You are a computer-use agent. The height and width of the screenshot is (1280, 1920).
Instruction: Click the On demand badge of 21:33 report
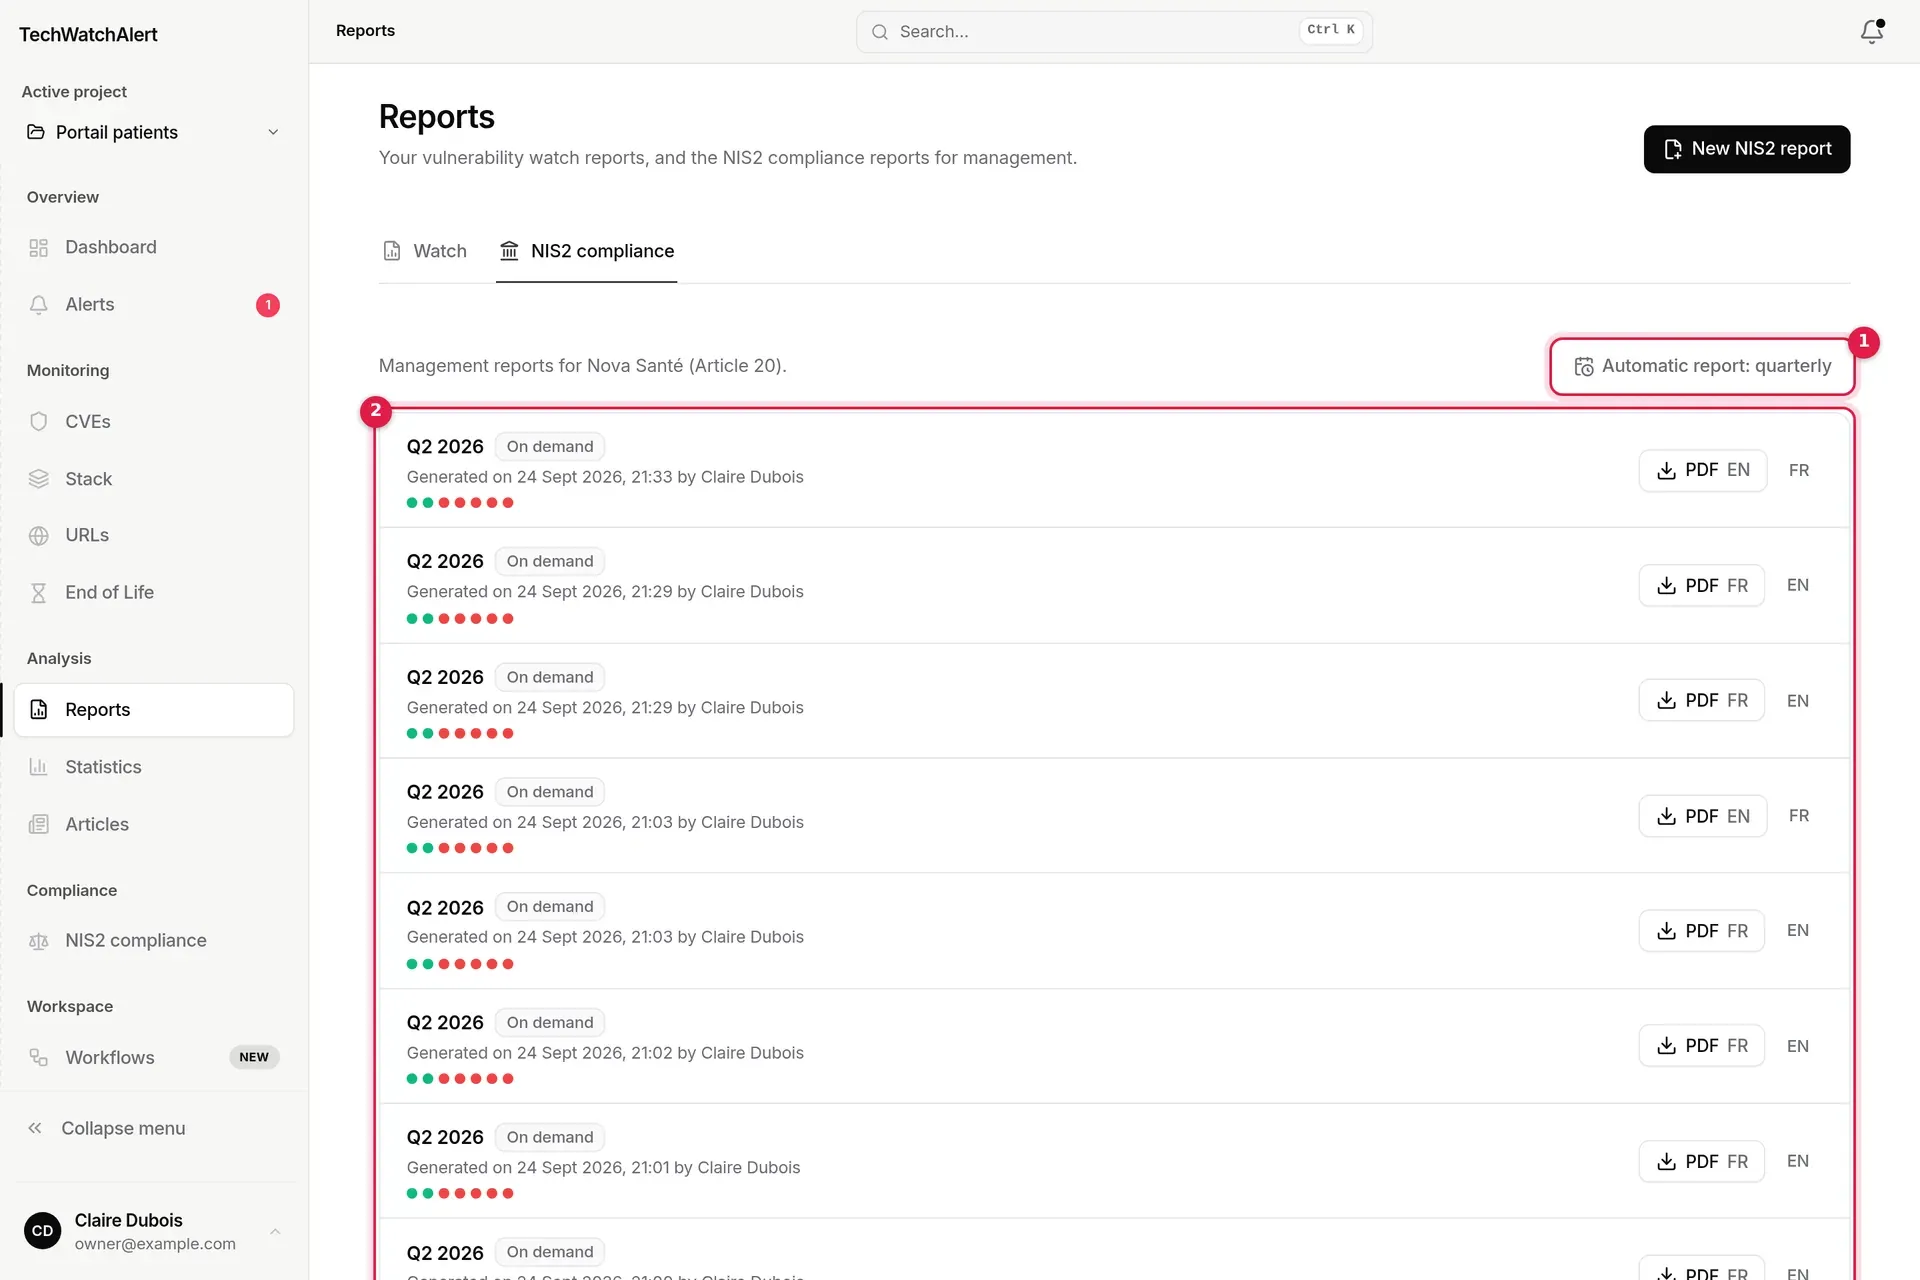tap(550, 447)
